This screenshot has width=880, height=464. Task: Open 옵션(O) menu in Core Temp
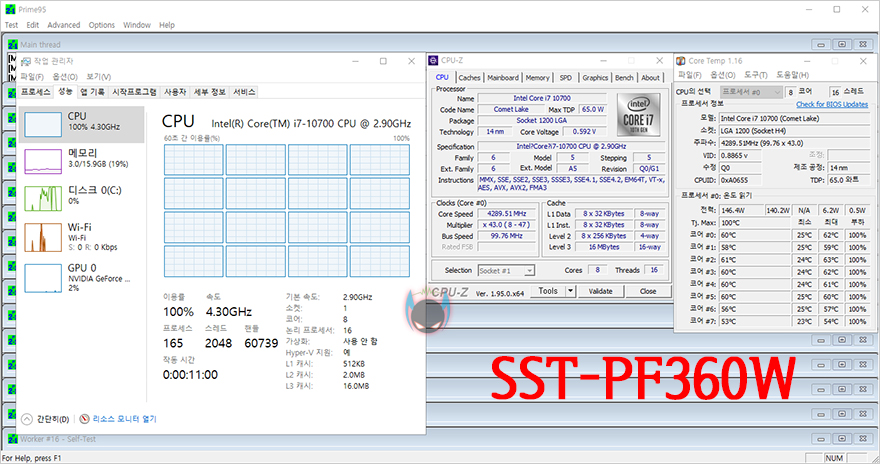click(x=723, y=75)
